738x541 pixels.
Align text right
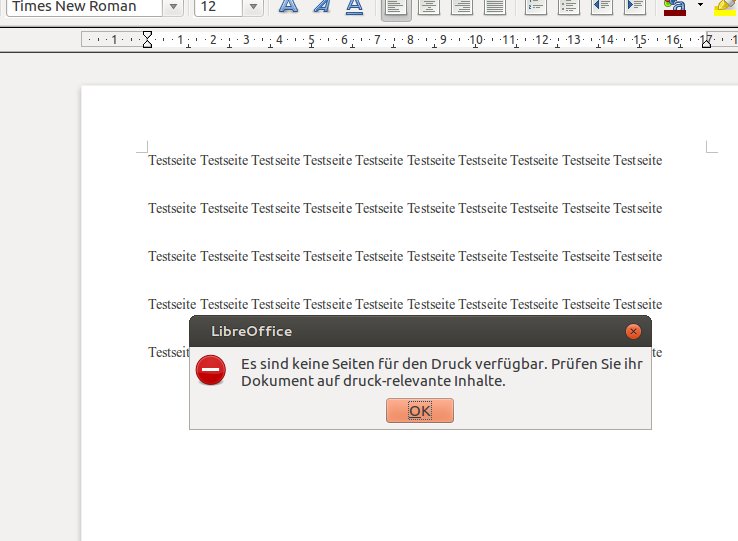click(x=462, y=7)
